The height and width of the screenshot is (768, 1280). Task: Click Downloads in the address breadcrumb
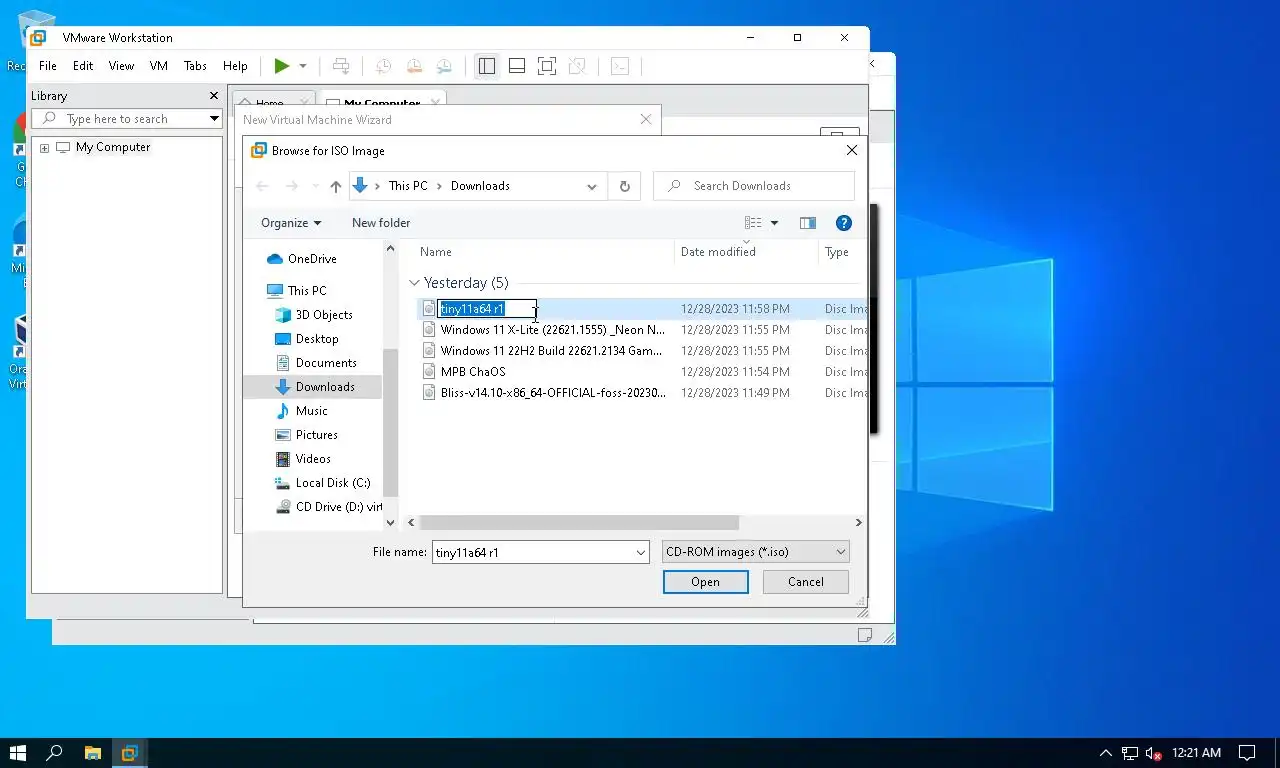(x=480, y=186)
